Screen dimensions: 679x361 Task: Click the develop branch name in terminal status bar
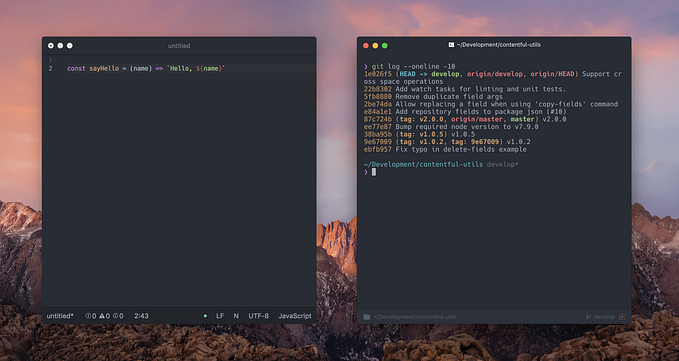click(604, 317)
